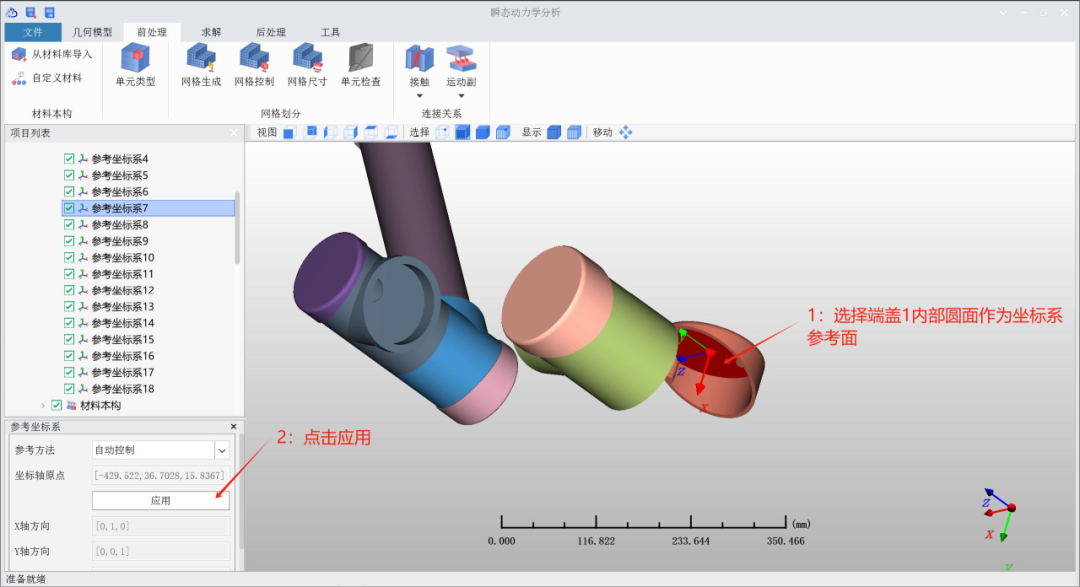Close the 项目列表 panel
This screenshot has width=1080, height=587.
(233, 133)
